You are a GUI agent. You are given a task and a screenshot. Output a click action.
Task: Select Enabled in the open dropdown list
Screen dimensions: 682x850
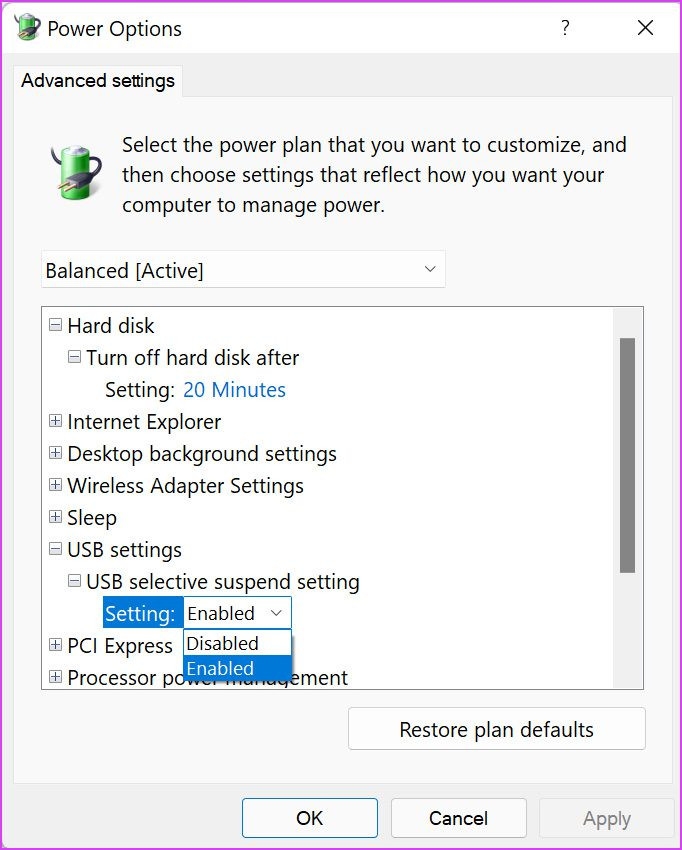pyautogui.click(x=219, y=668)
